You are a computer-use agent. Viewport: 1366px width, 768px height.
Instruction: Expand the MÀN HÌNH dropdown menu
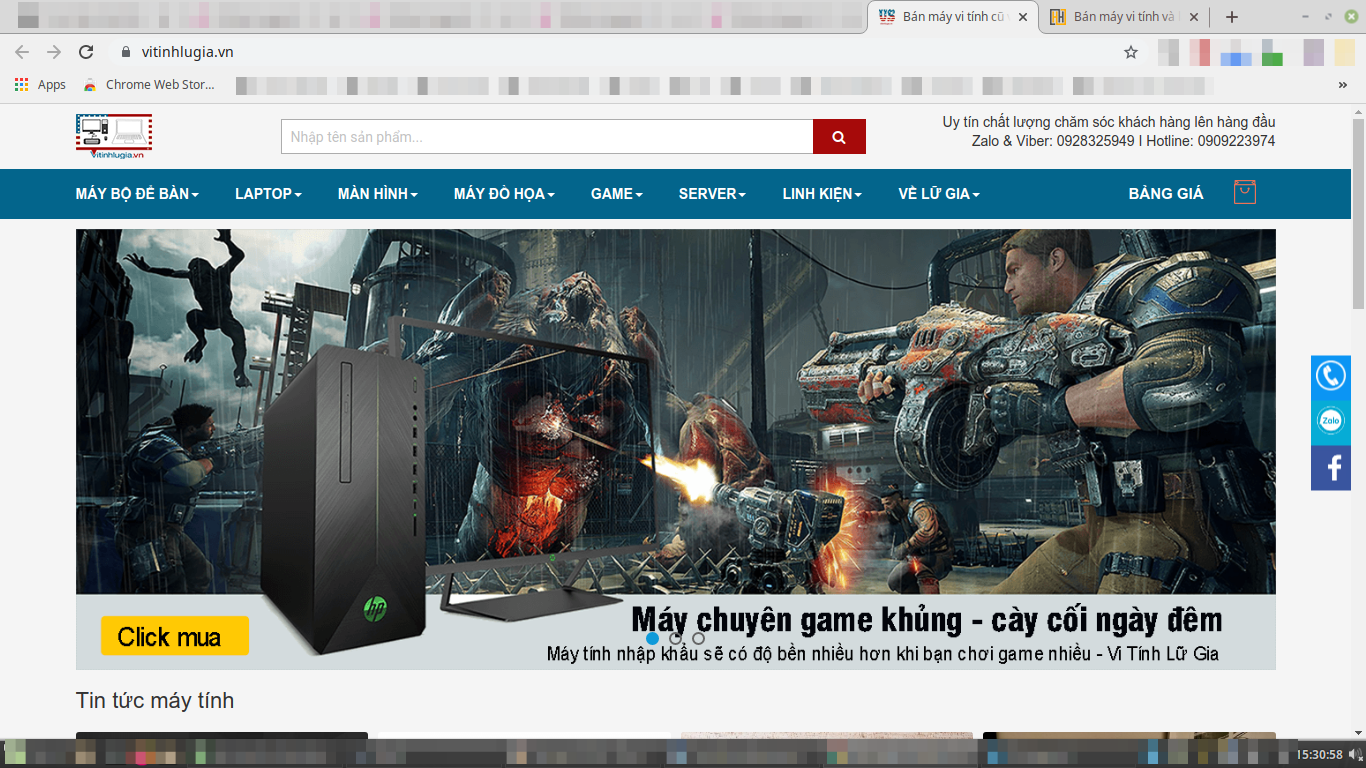378,194
